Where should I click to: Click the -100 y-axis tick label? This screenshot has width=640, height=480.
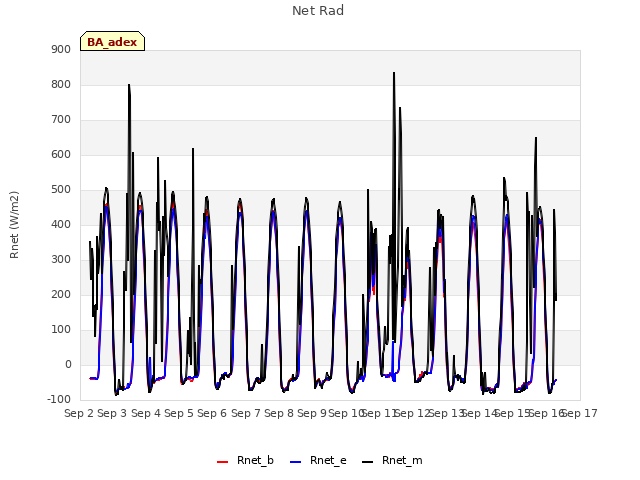click(x=59, y=400)
